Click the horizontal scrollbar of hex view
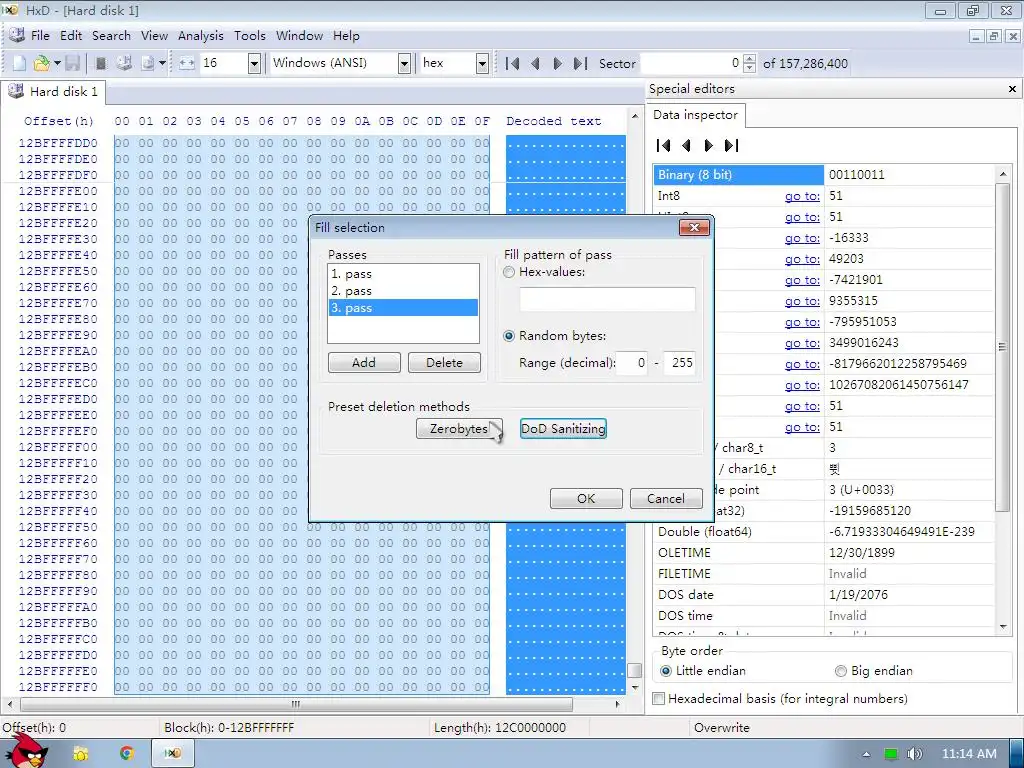This screenshot has width=1024, height=768. point(296,705)
